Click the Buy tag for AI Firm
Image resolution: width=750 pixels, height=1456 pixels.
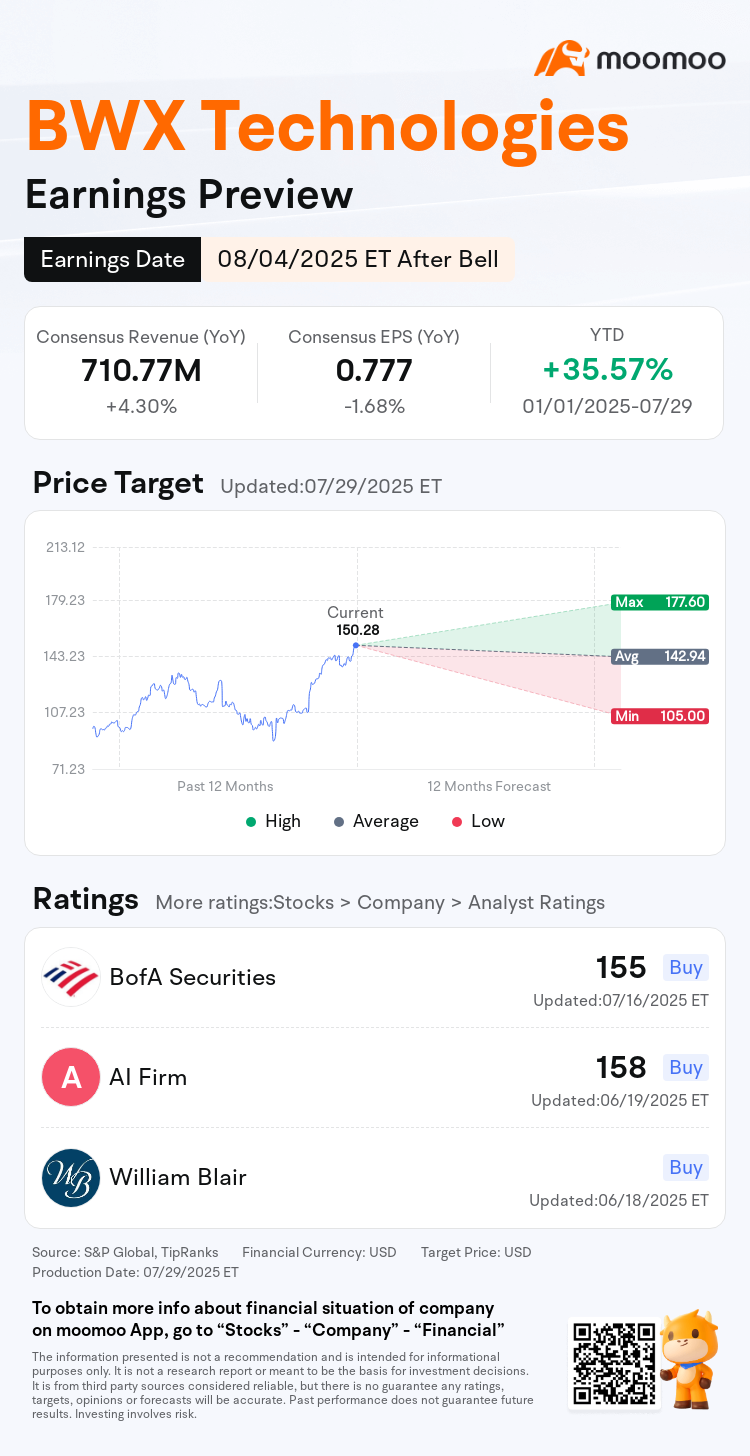pyautogui.click(x=685, y=1067)
